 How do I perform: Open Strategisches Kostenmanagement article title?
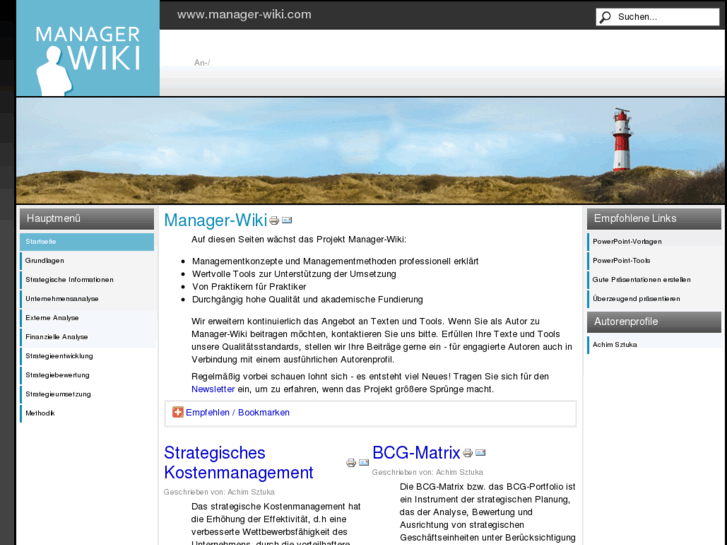(x=238, y=462)
